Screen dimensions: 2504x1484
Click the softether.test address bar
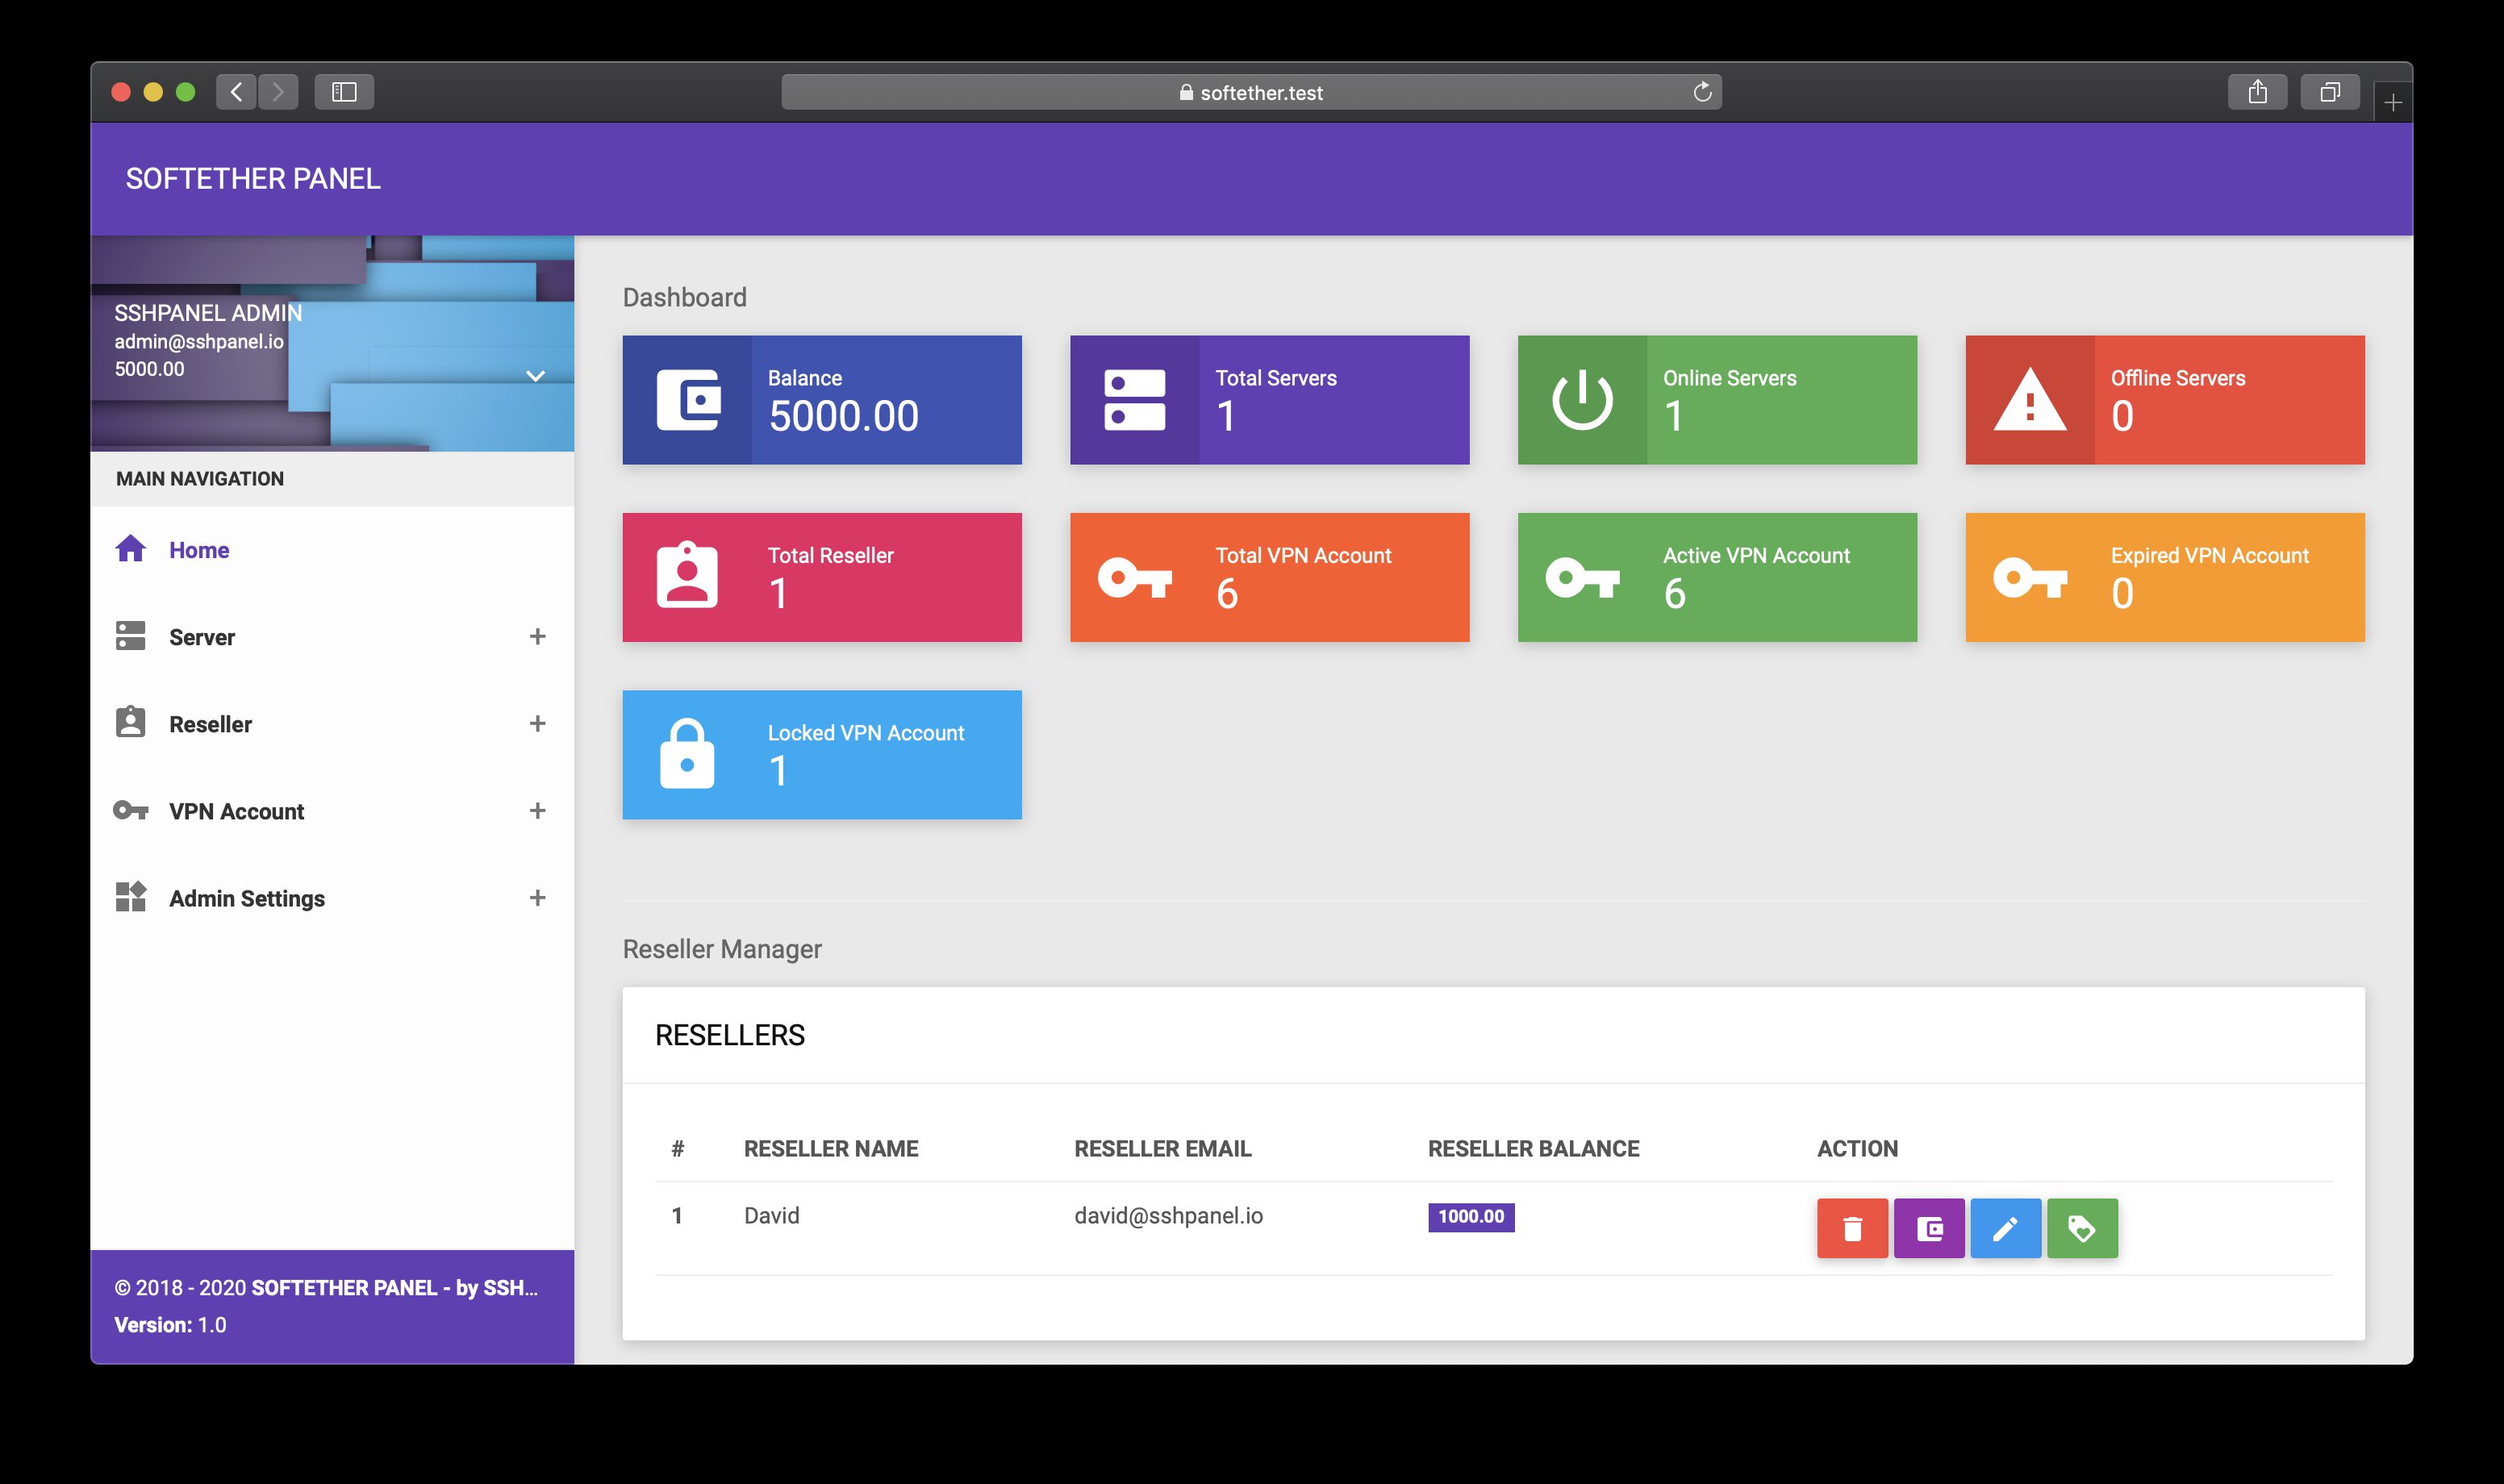point(1250,92)
